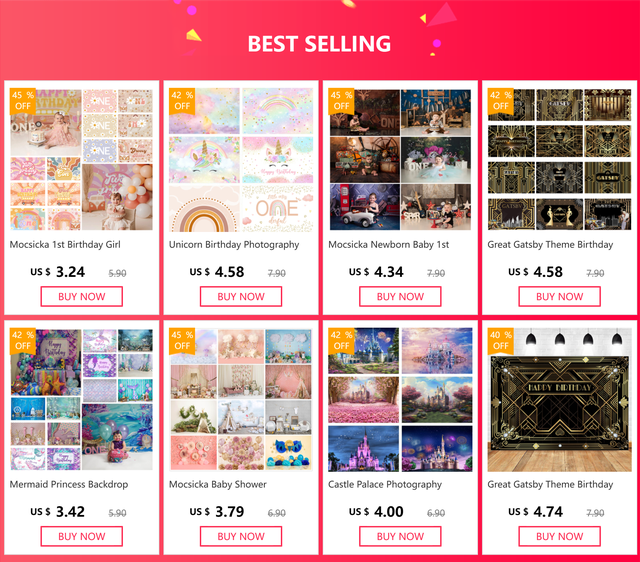This screenshot has height=562, width=640.
Task: Open the Mocsicka 1st Birthday Girl product image
Action: 81,160
